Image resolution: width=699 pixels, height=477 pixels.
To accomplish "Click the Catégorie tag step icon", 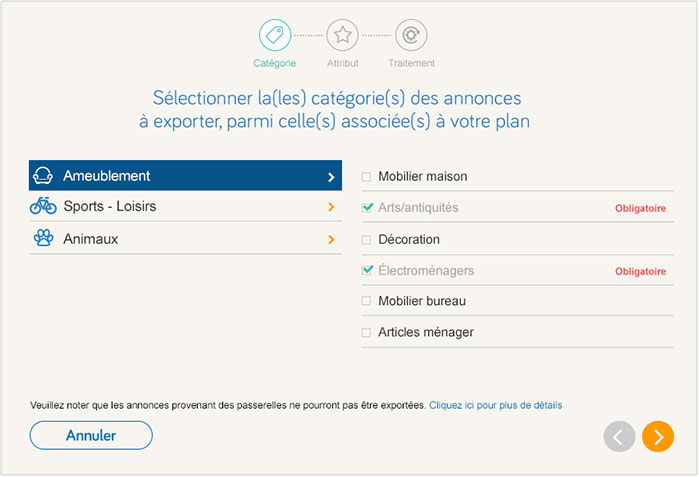I will coord(274,35).
